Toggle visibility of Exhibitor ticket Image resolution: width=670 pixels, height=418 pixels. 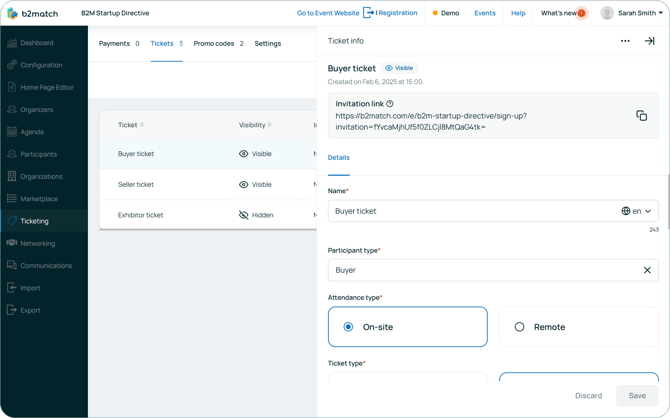[244, 215]
